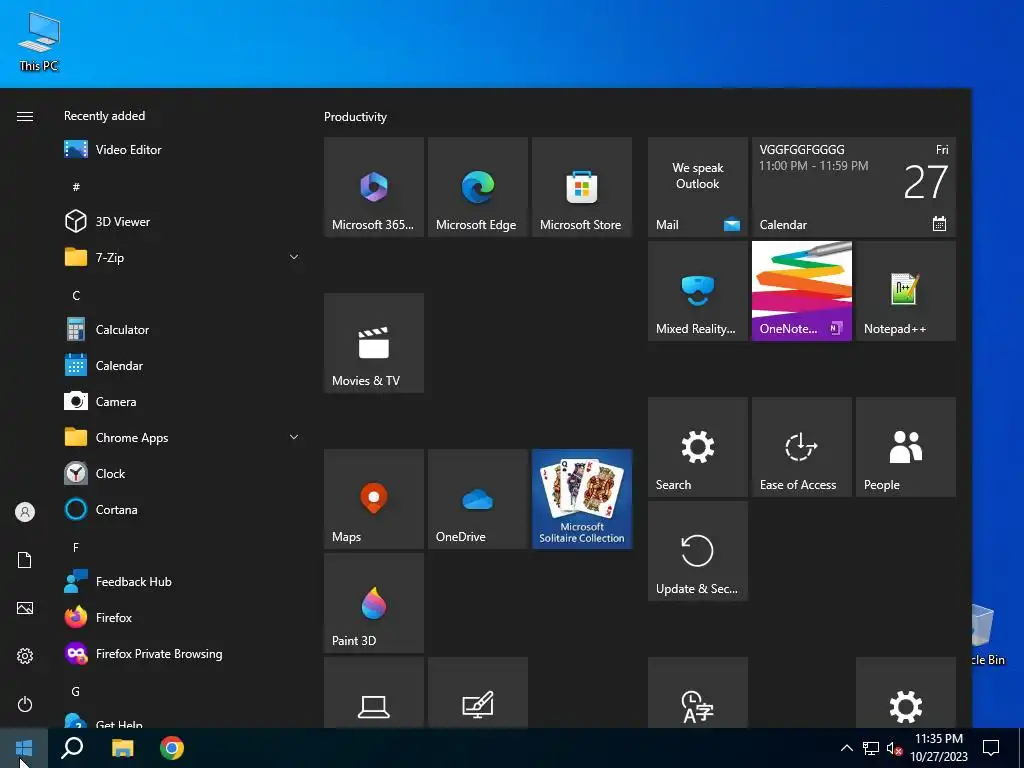Open the gear tile in the bottom row
This screenshot has height=768, width=1024.
point(906,692)
